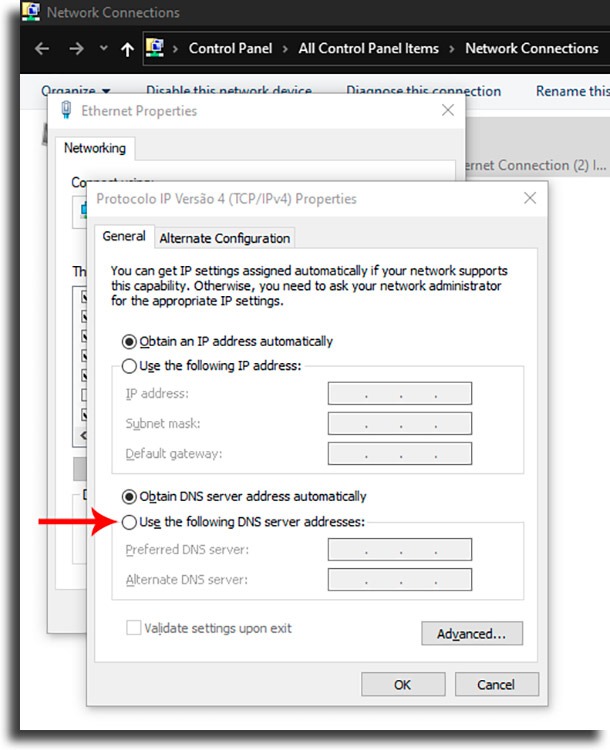Select Obtain DNS server address automatically

pos(244,496)
